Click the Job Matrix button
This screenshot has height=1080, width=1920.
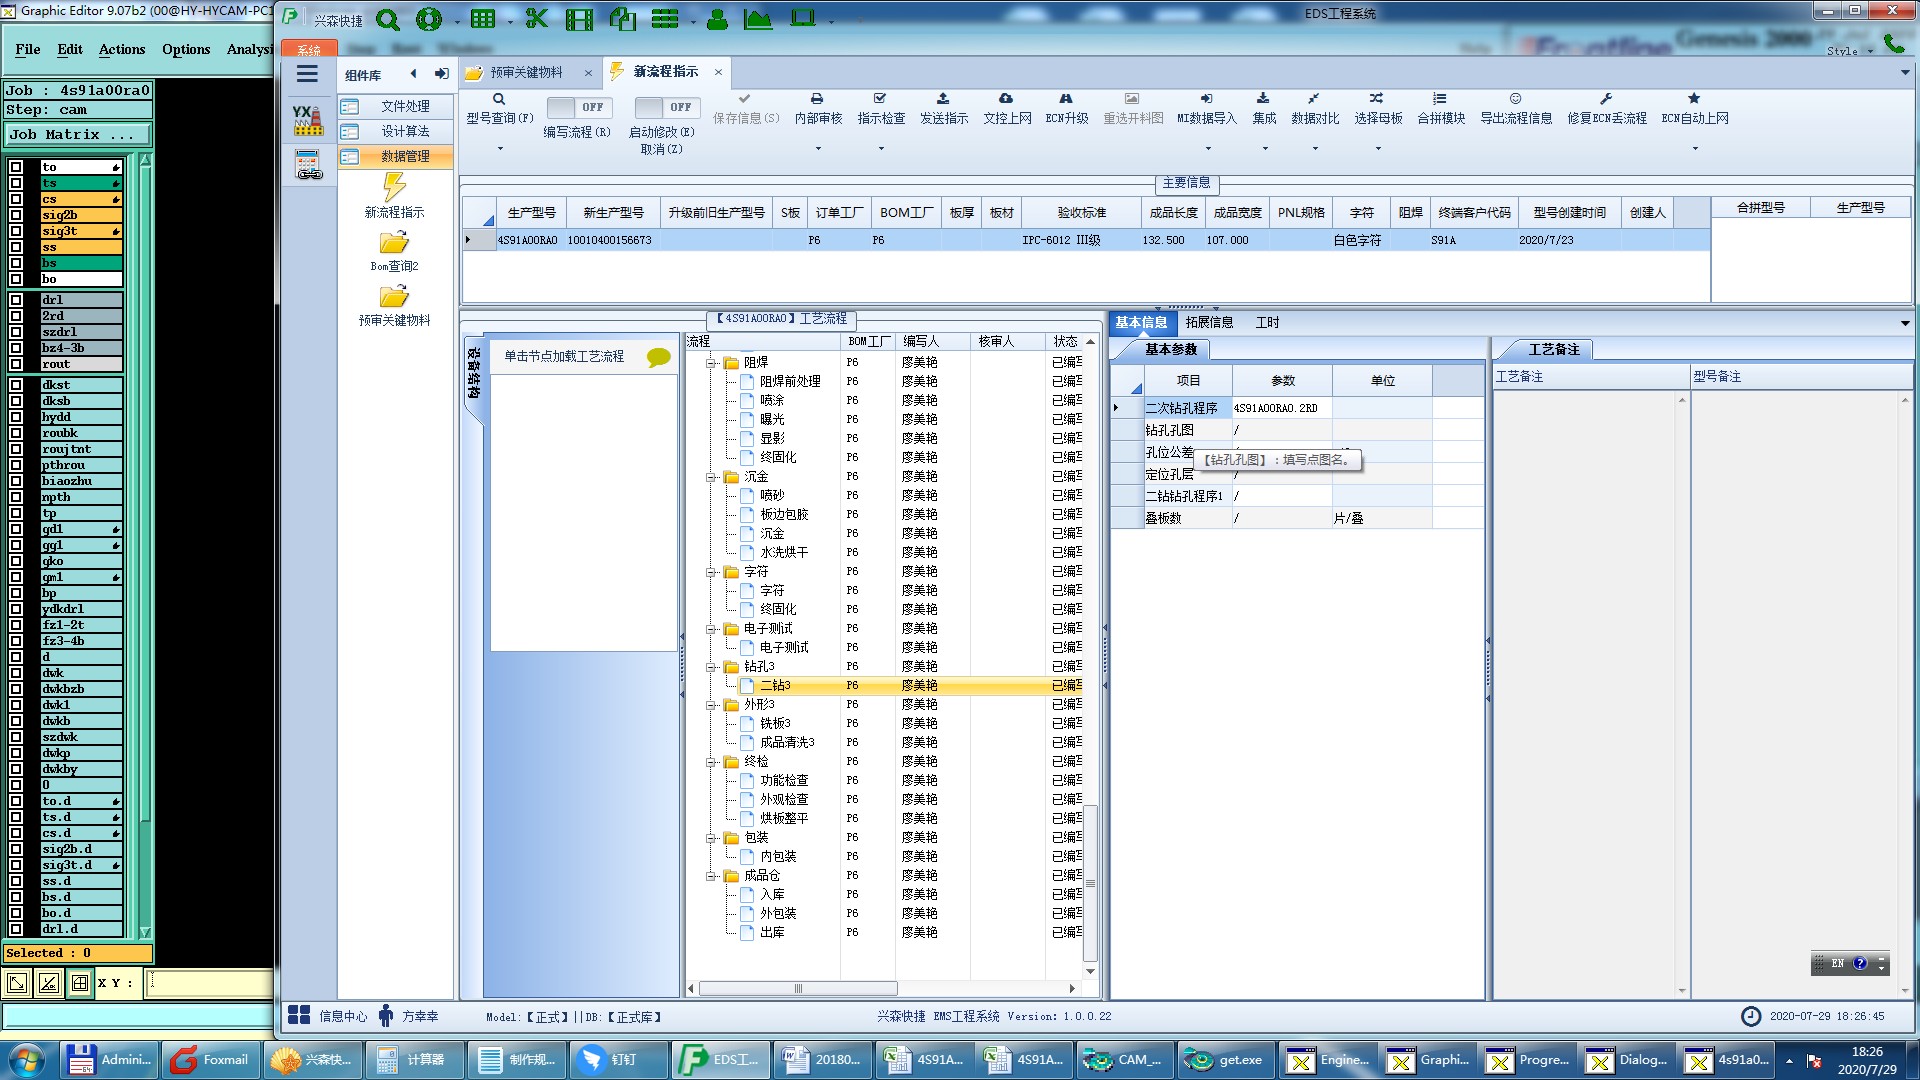point(77,134)
